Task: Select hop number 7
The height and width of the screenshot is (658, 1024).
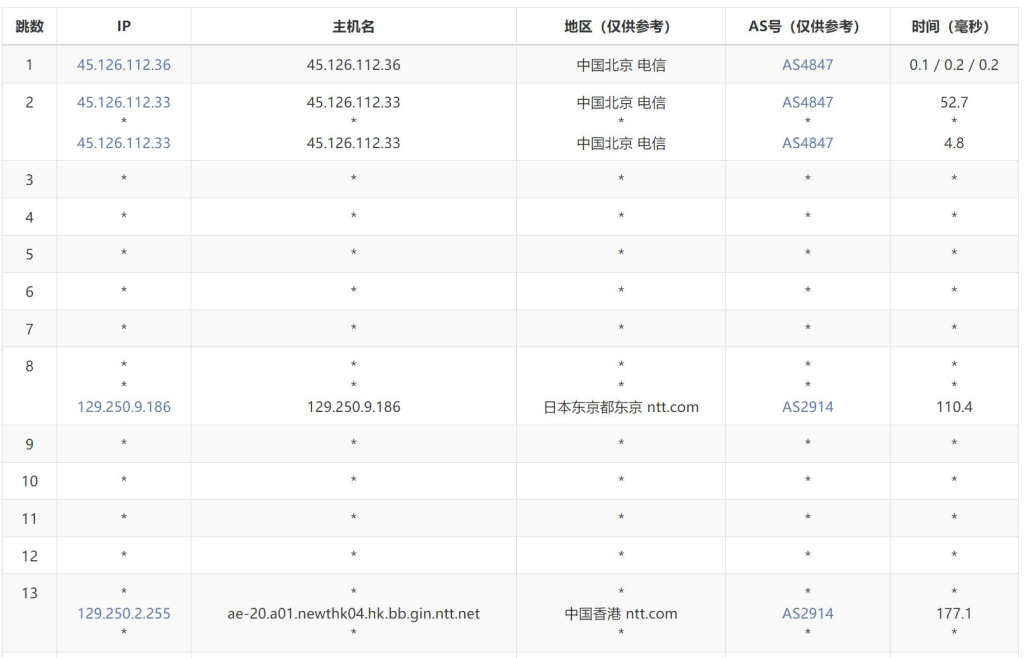Action: 29,329
